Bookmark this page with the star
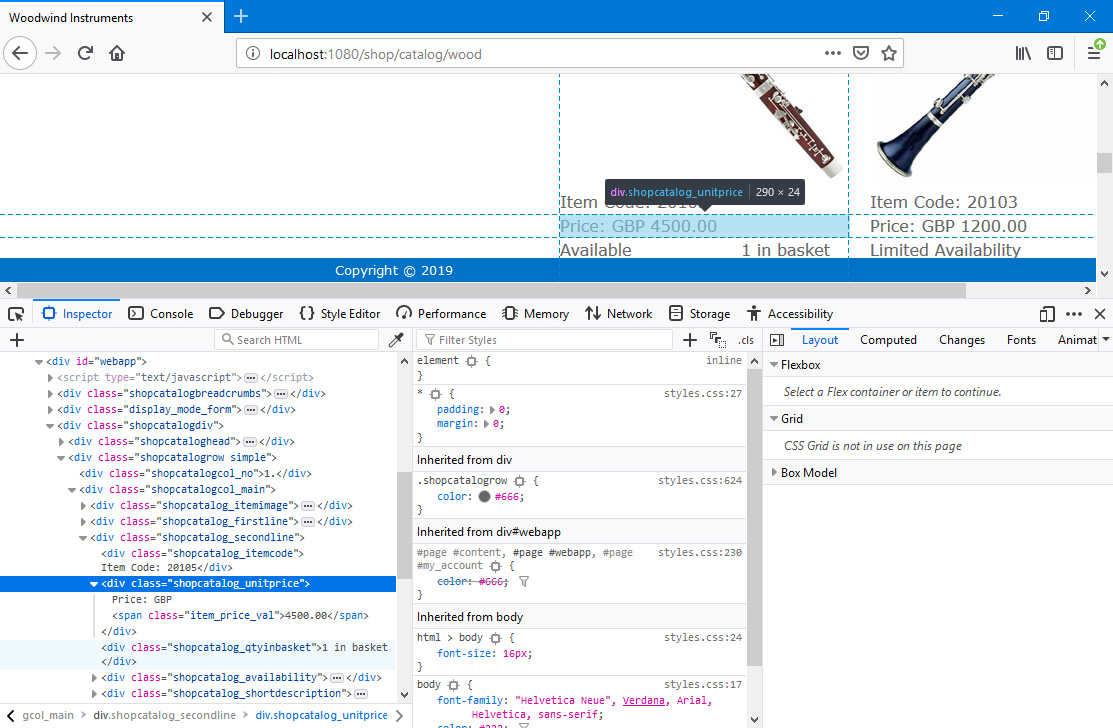The height and width of the screenshot is (728, 1113). click(x=889, y=53)
